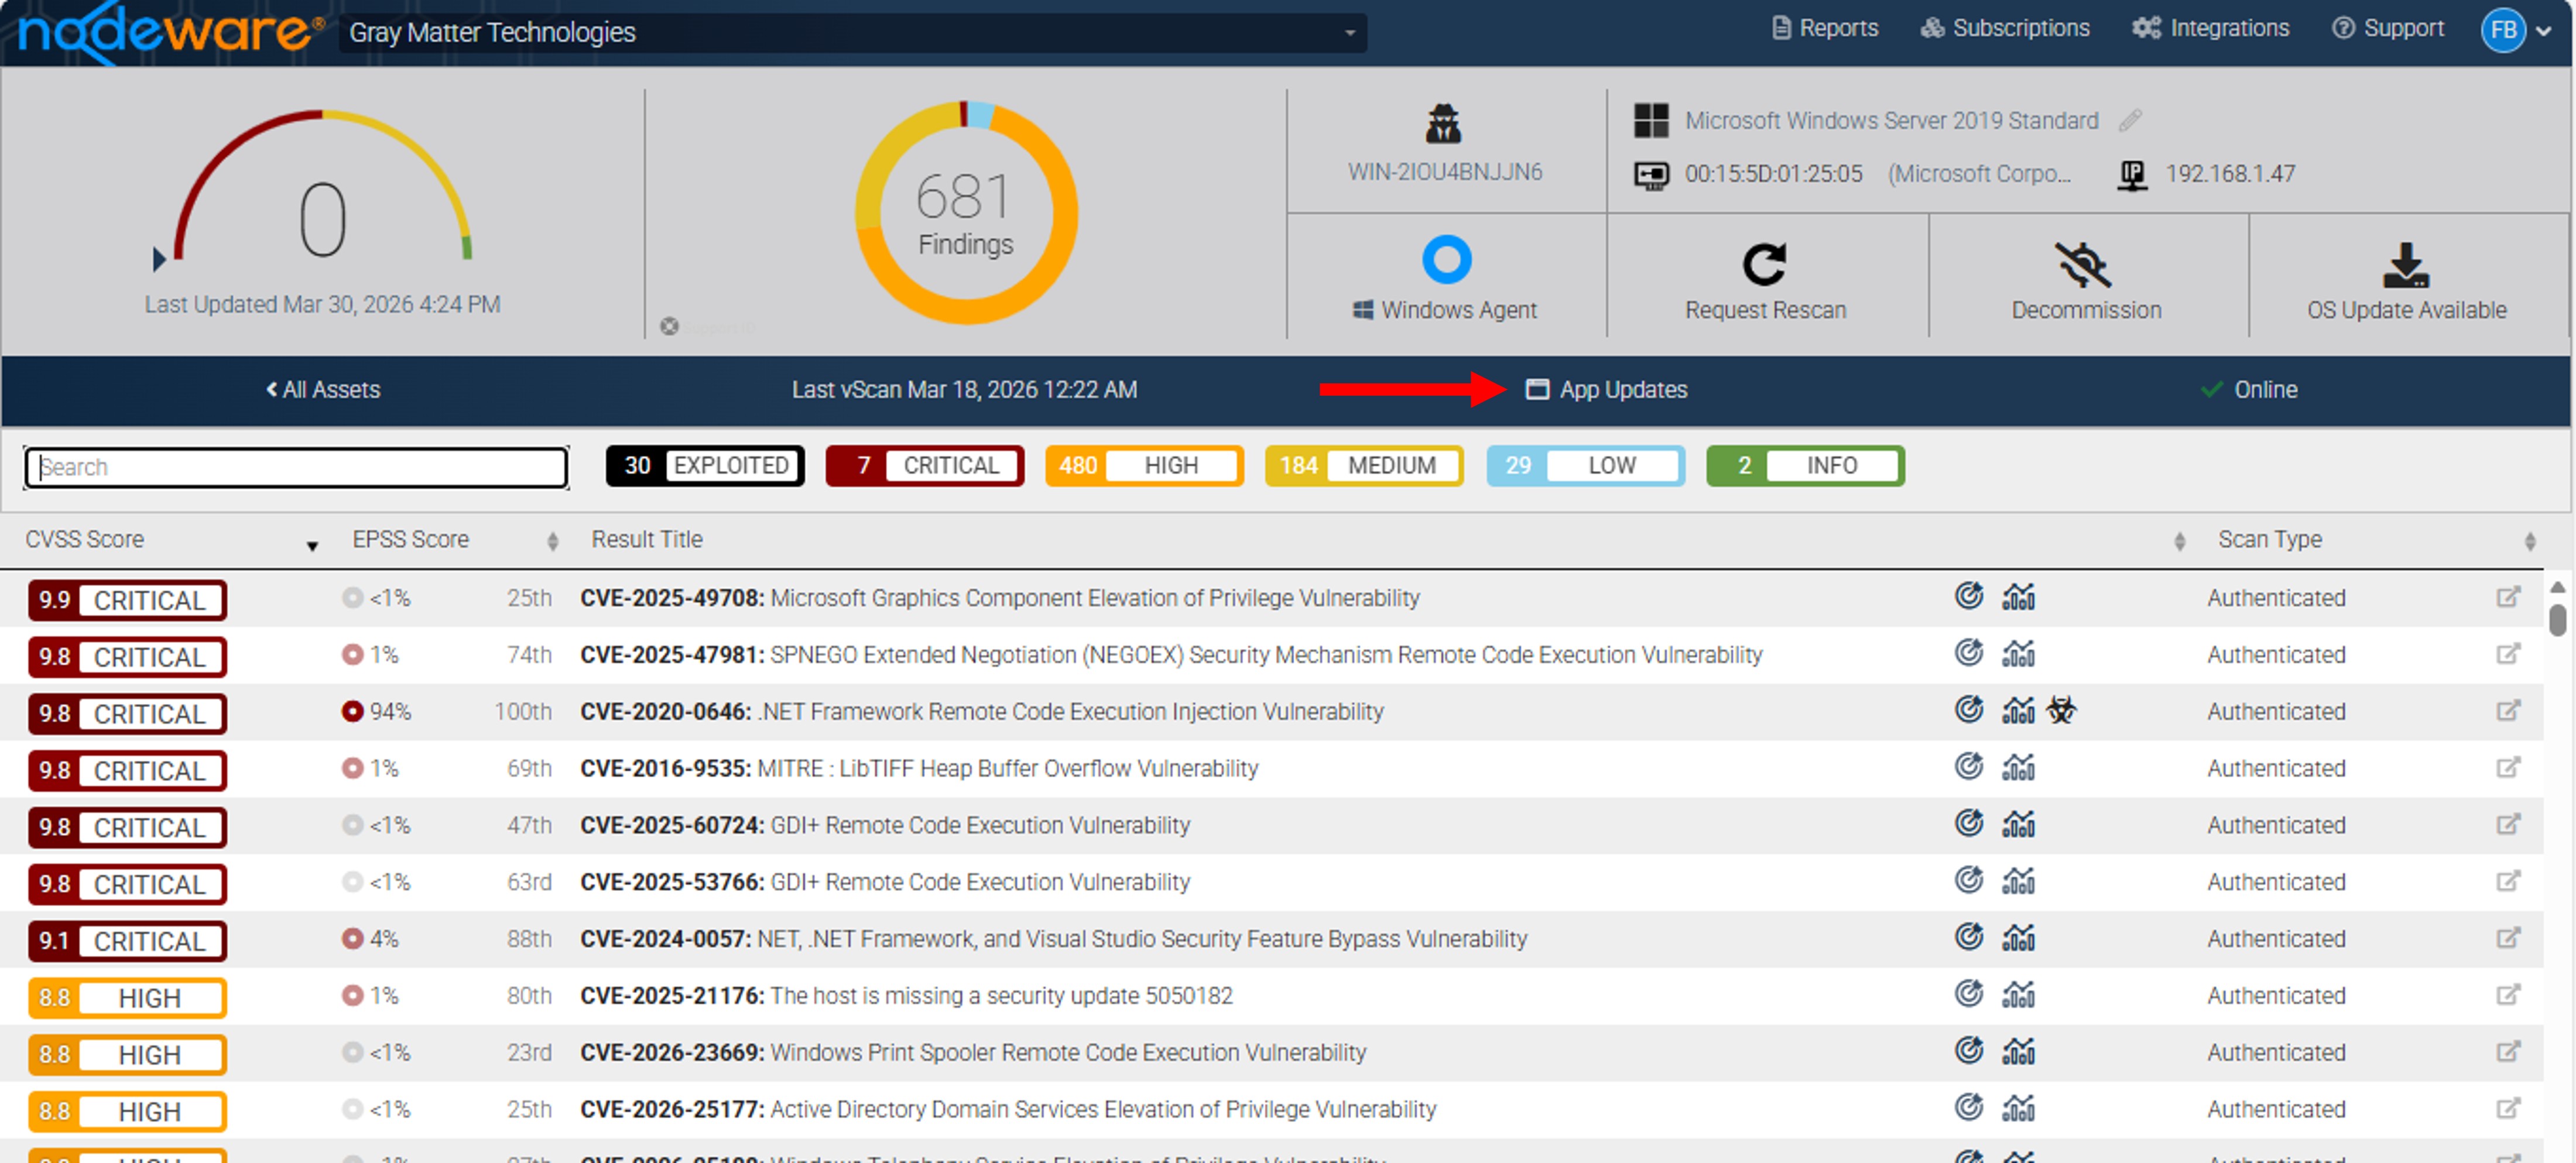Image resolution: width=2576 pixels, height=1163 pixels.
Task: Toggle the HIGH severity filter
Action: 1144,465
